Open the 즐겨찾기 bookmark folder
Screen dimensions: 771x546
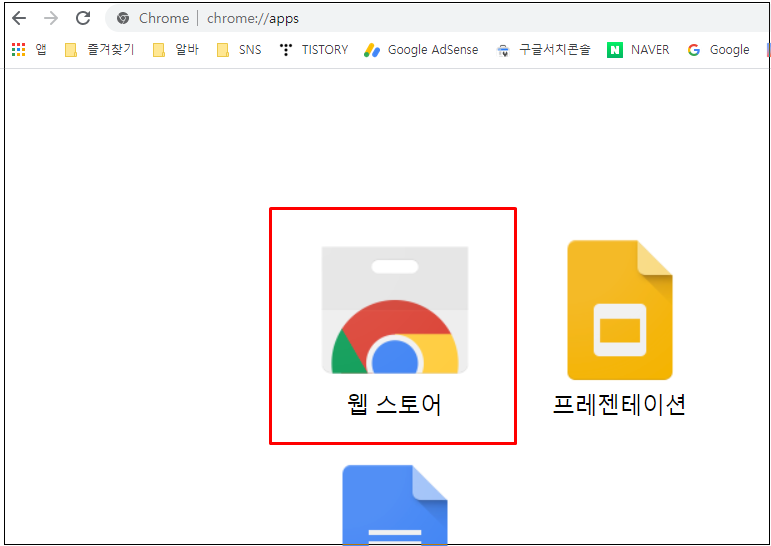[x=99, y=50]
